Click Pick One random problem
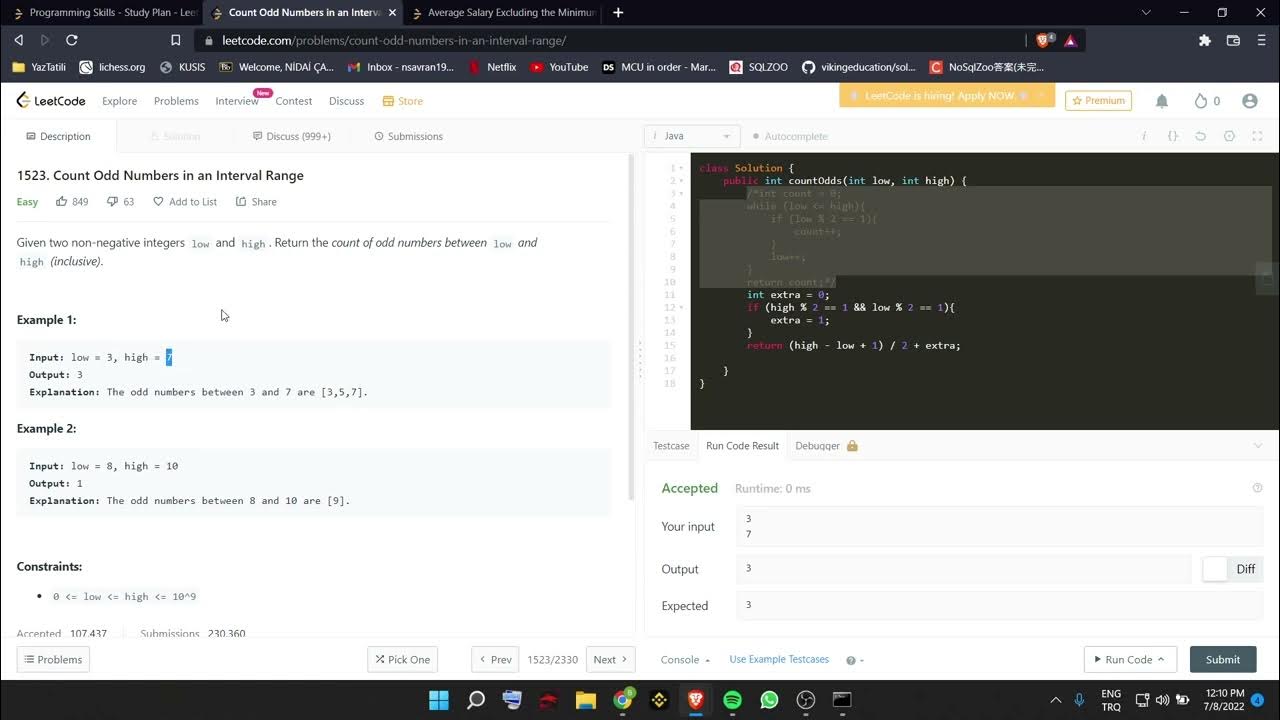Screen dimensions: 1280x720 pos(403,660)
